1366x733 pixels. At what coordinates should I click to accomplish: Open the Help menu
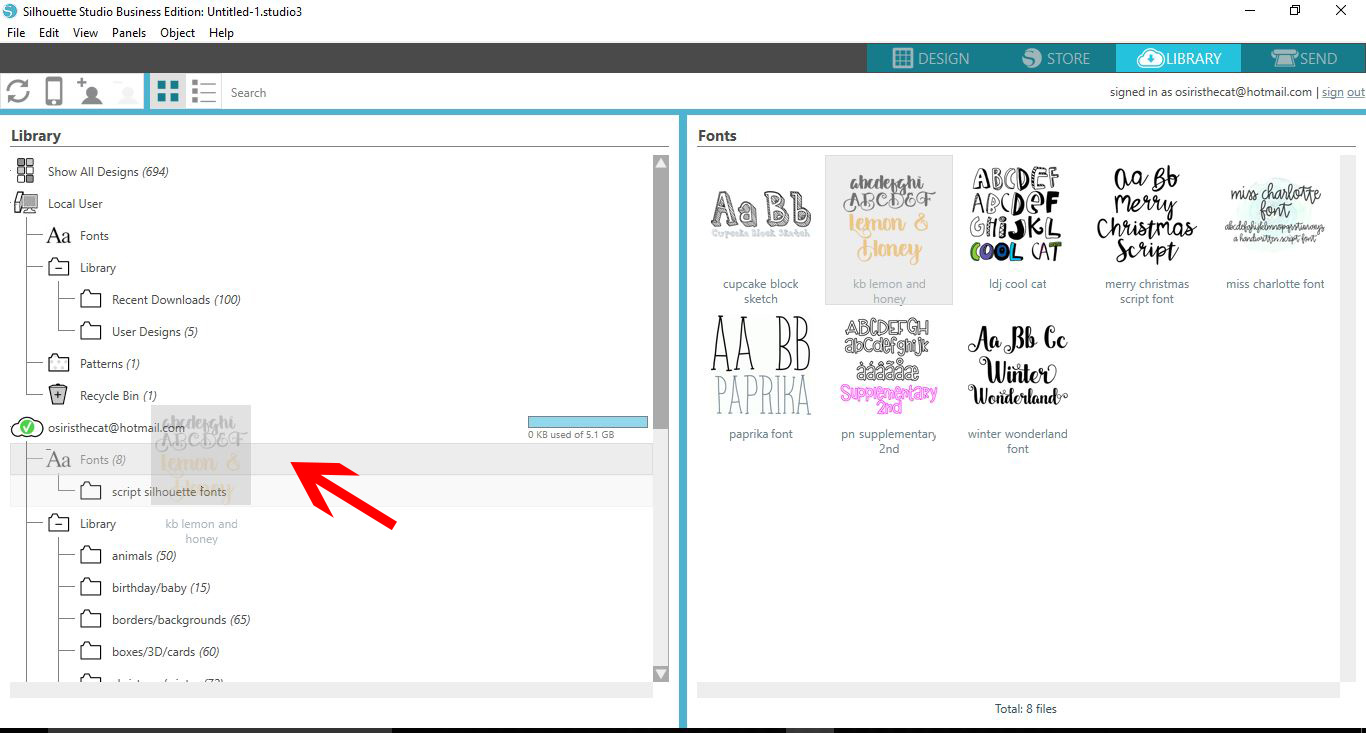click(x=221, y=32)
